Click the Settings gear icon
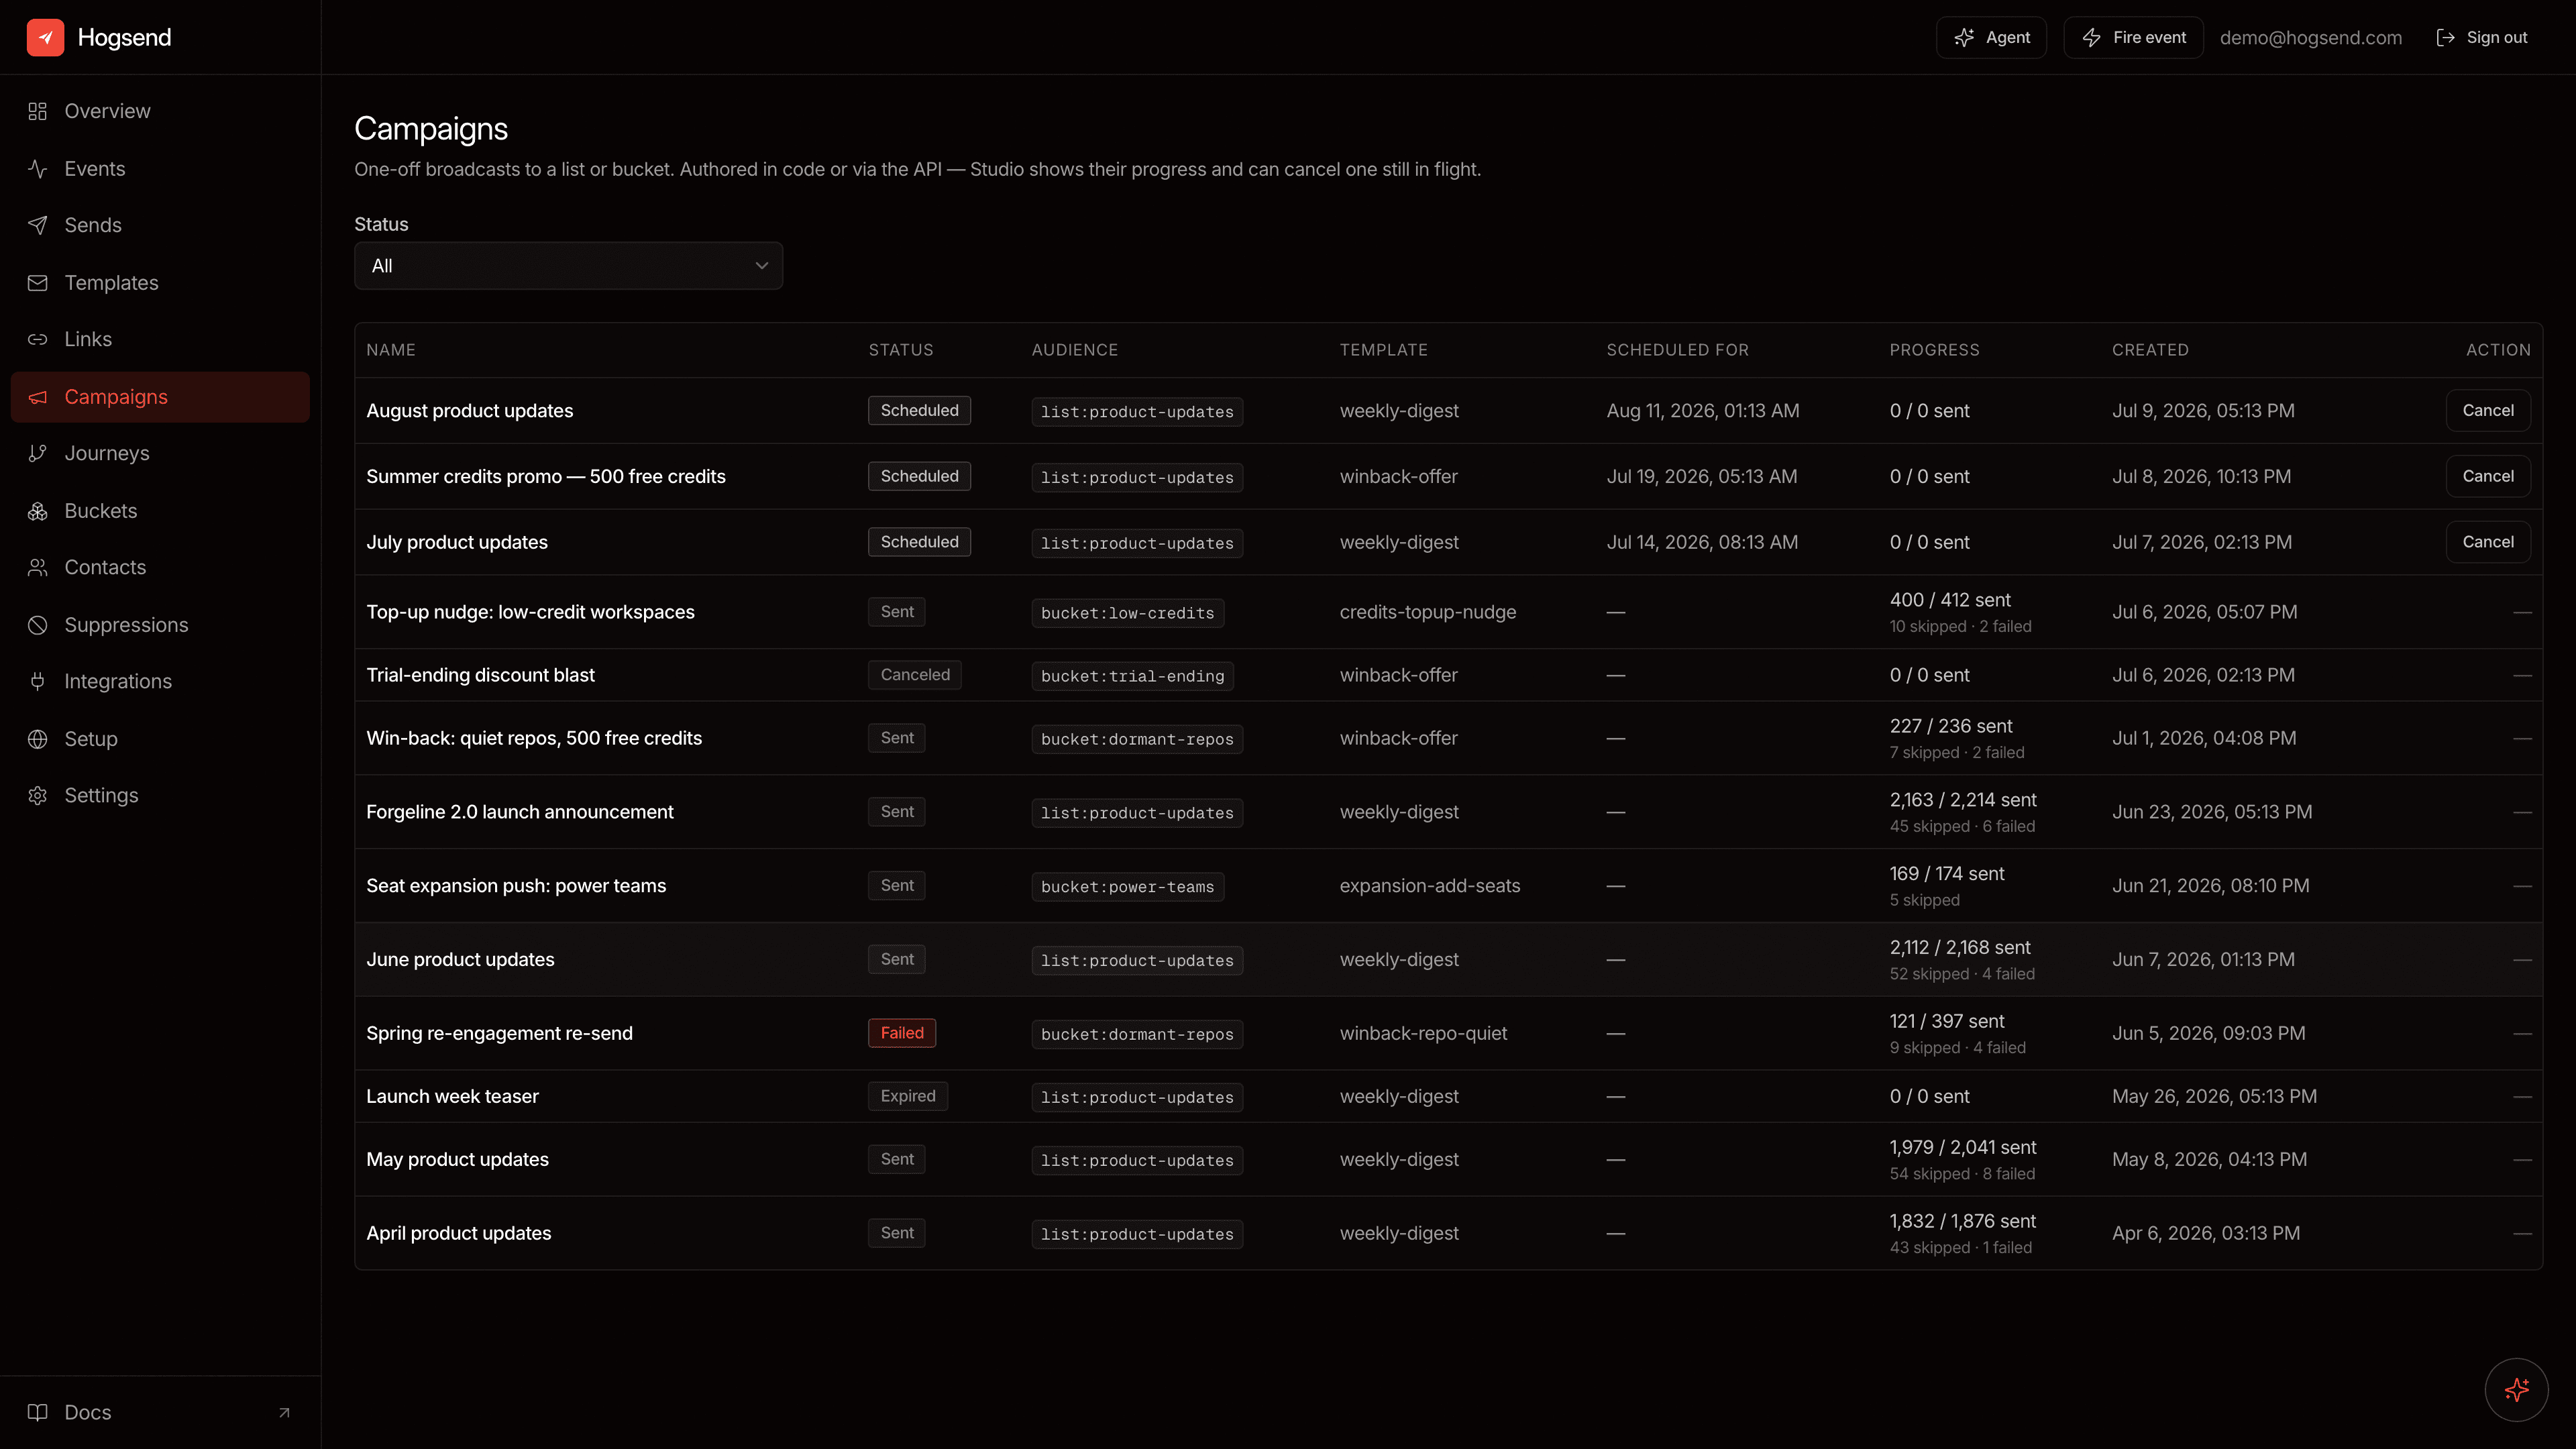Viewport: 2576px width, 1449px height. tap(38, 795)
